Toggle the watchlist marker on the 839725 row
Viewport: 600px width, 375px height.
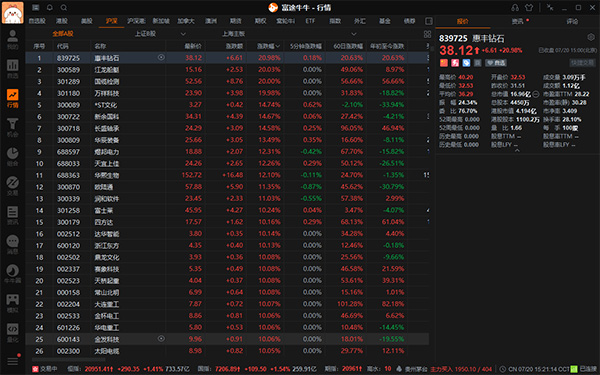coord(161,57)
